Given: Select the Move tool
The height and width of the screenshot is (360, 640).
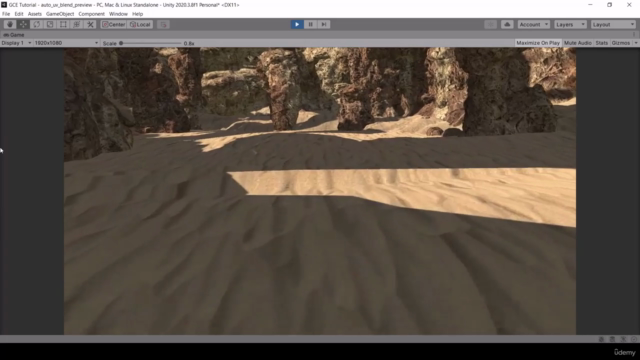Looking at the screenshot, I should click(x=23, y=24).
